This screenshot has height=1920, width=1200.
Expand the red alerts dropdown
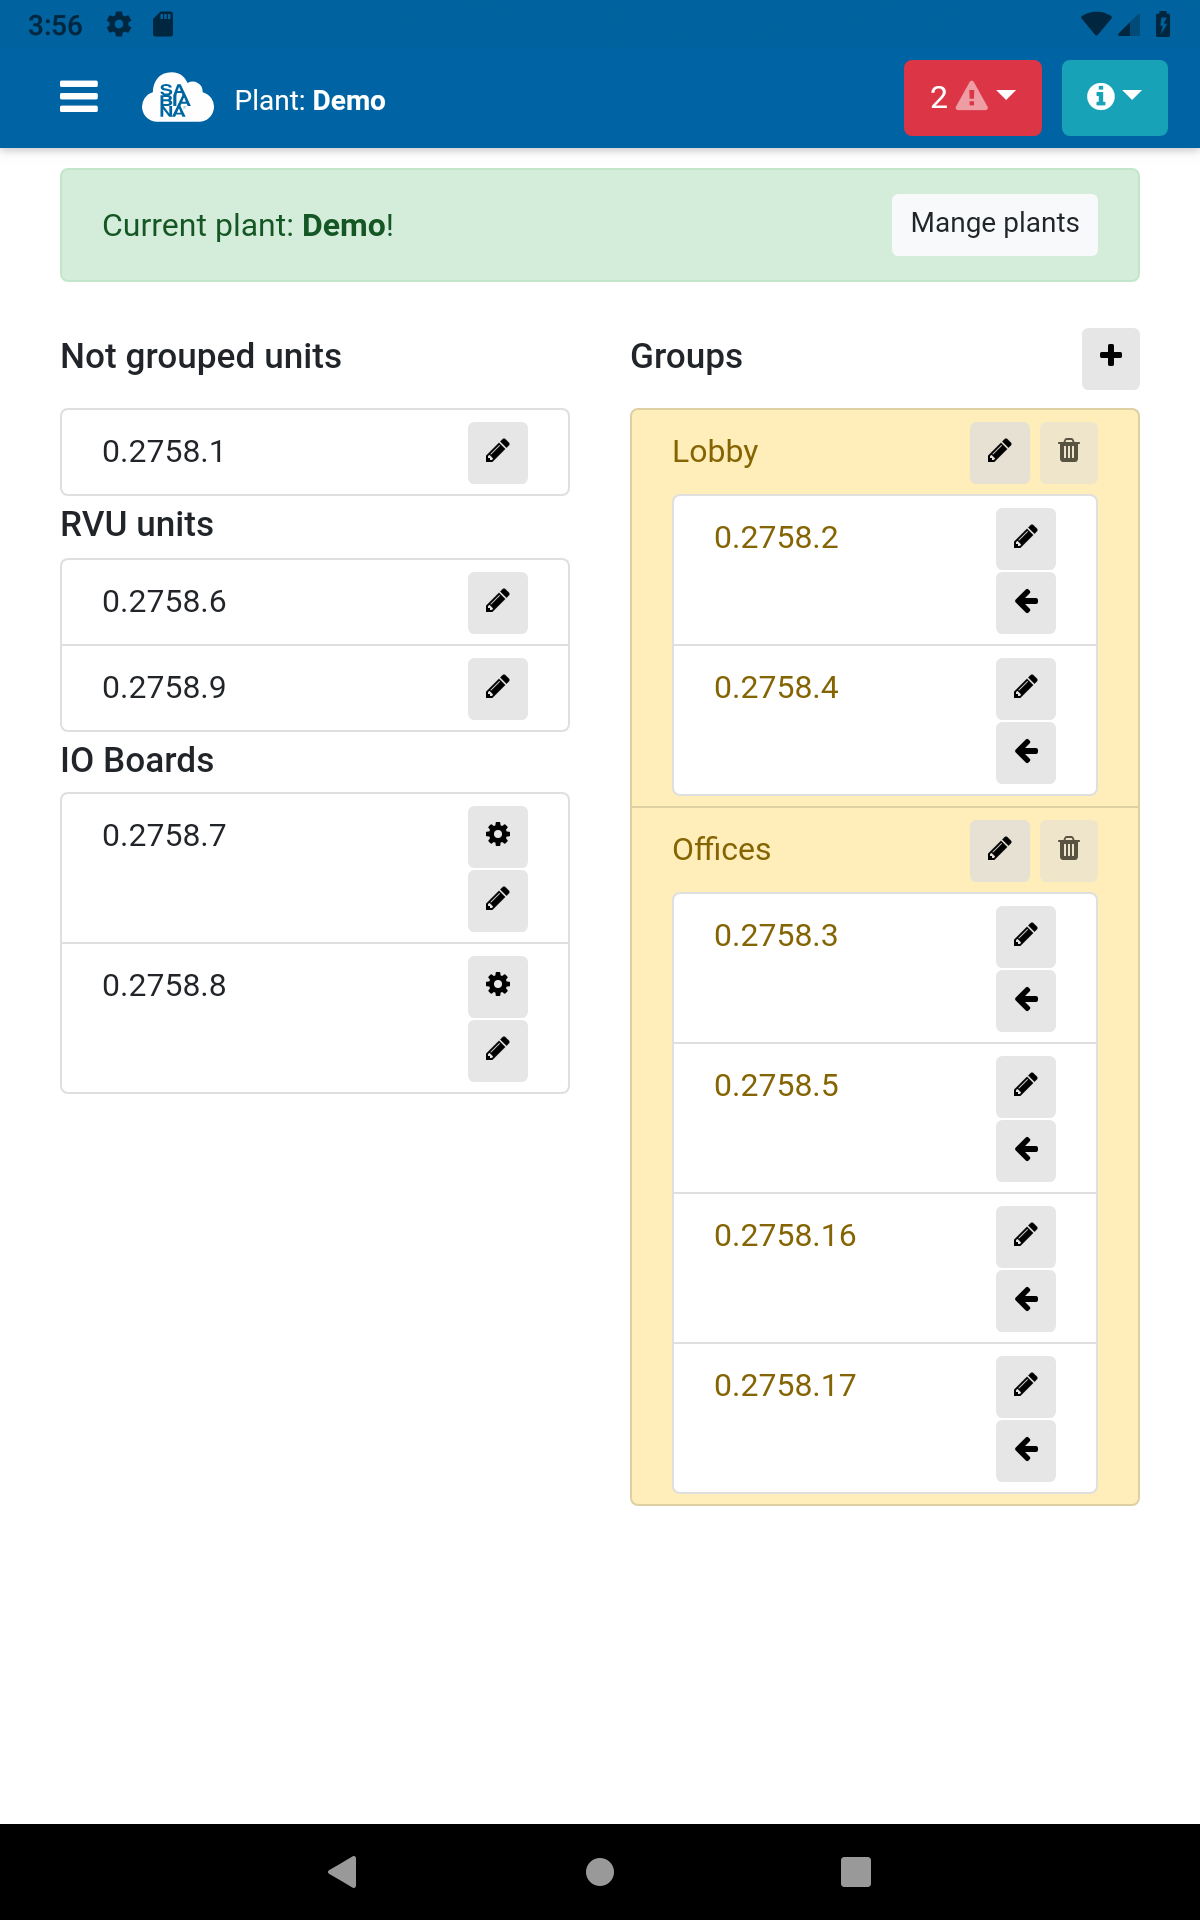(x=972, y=97)
